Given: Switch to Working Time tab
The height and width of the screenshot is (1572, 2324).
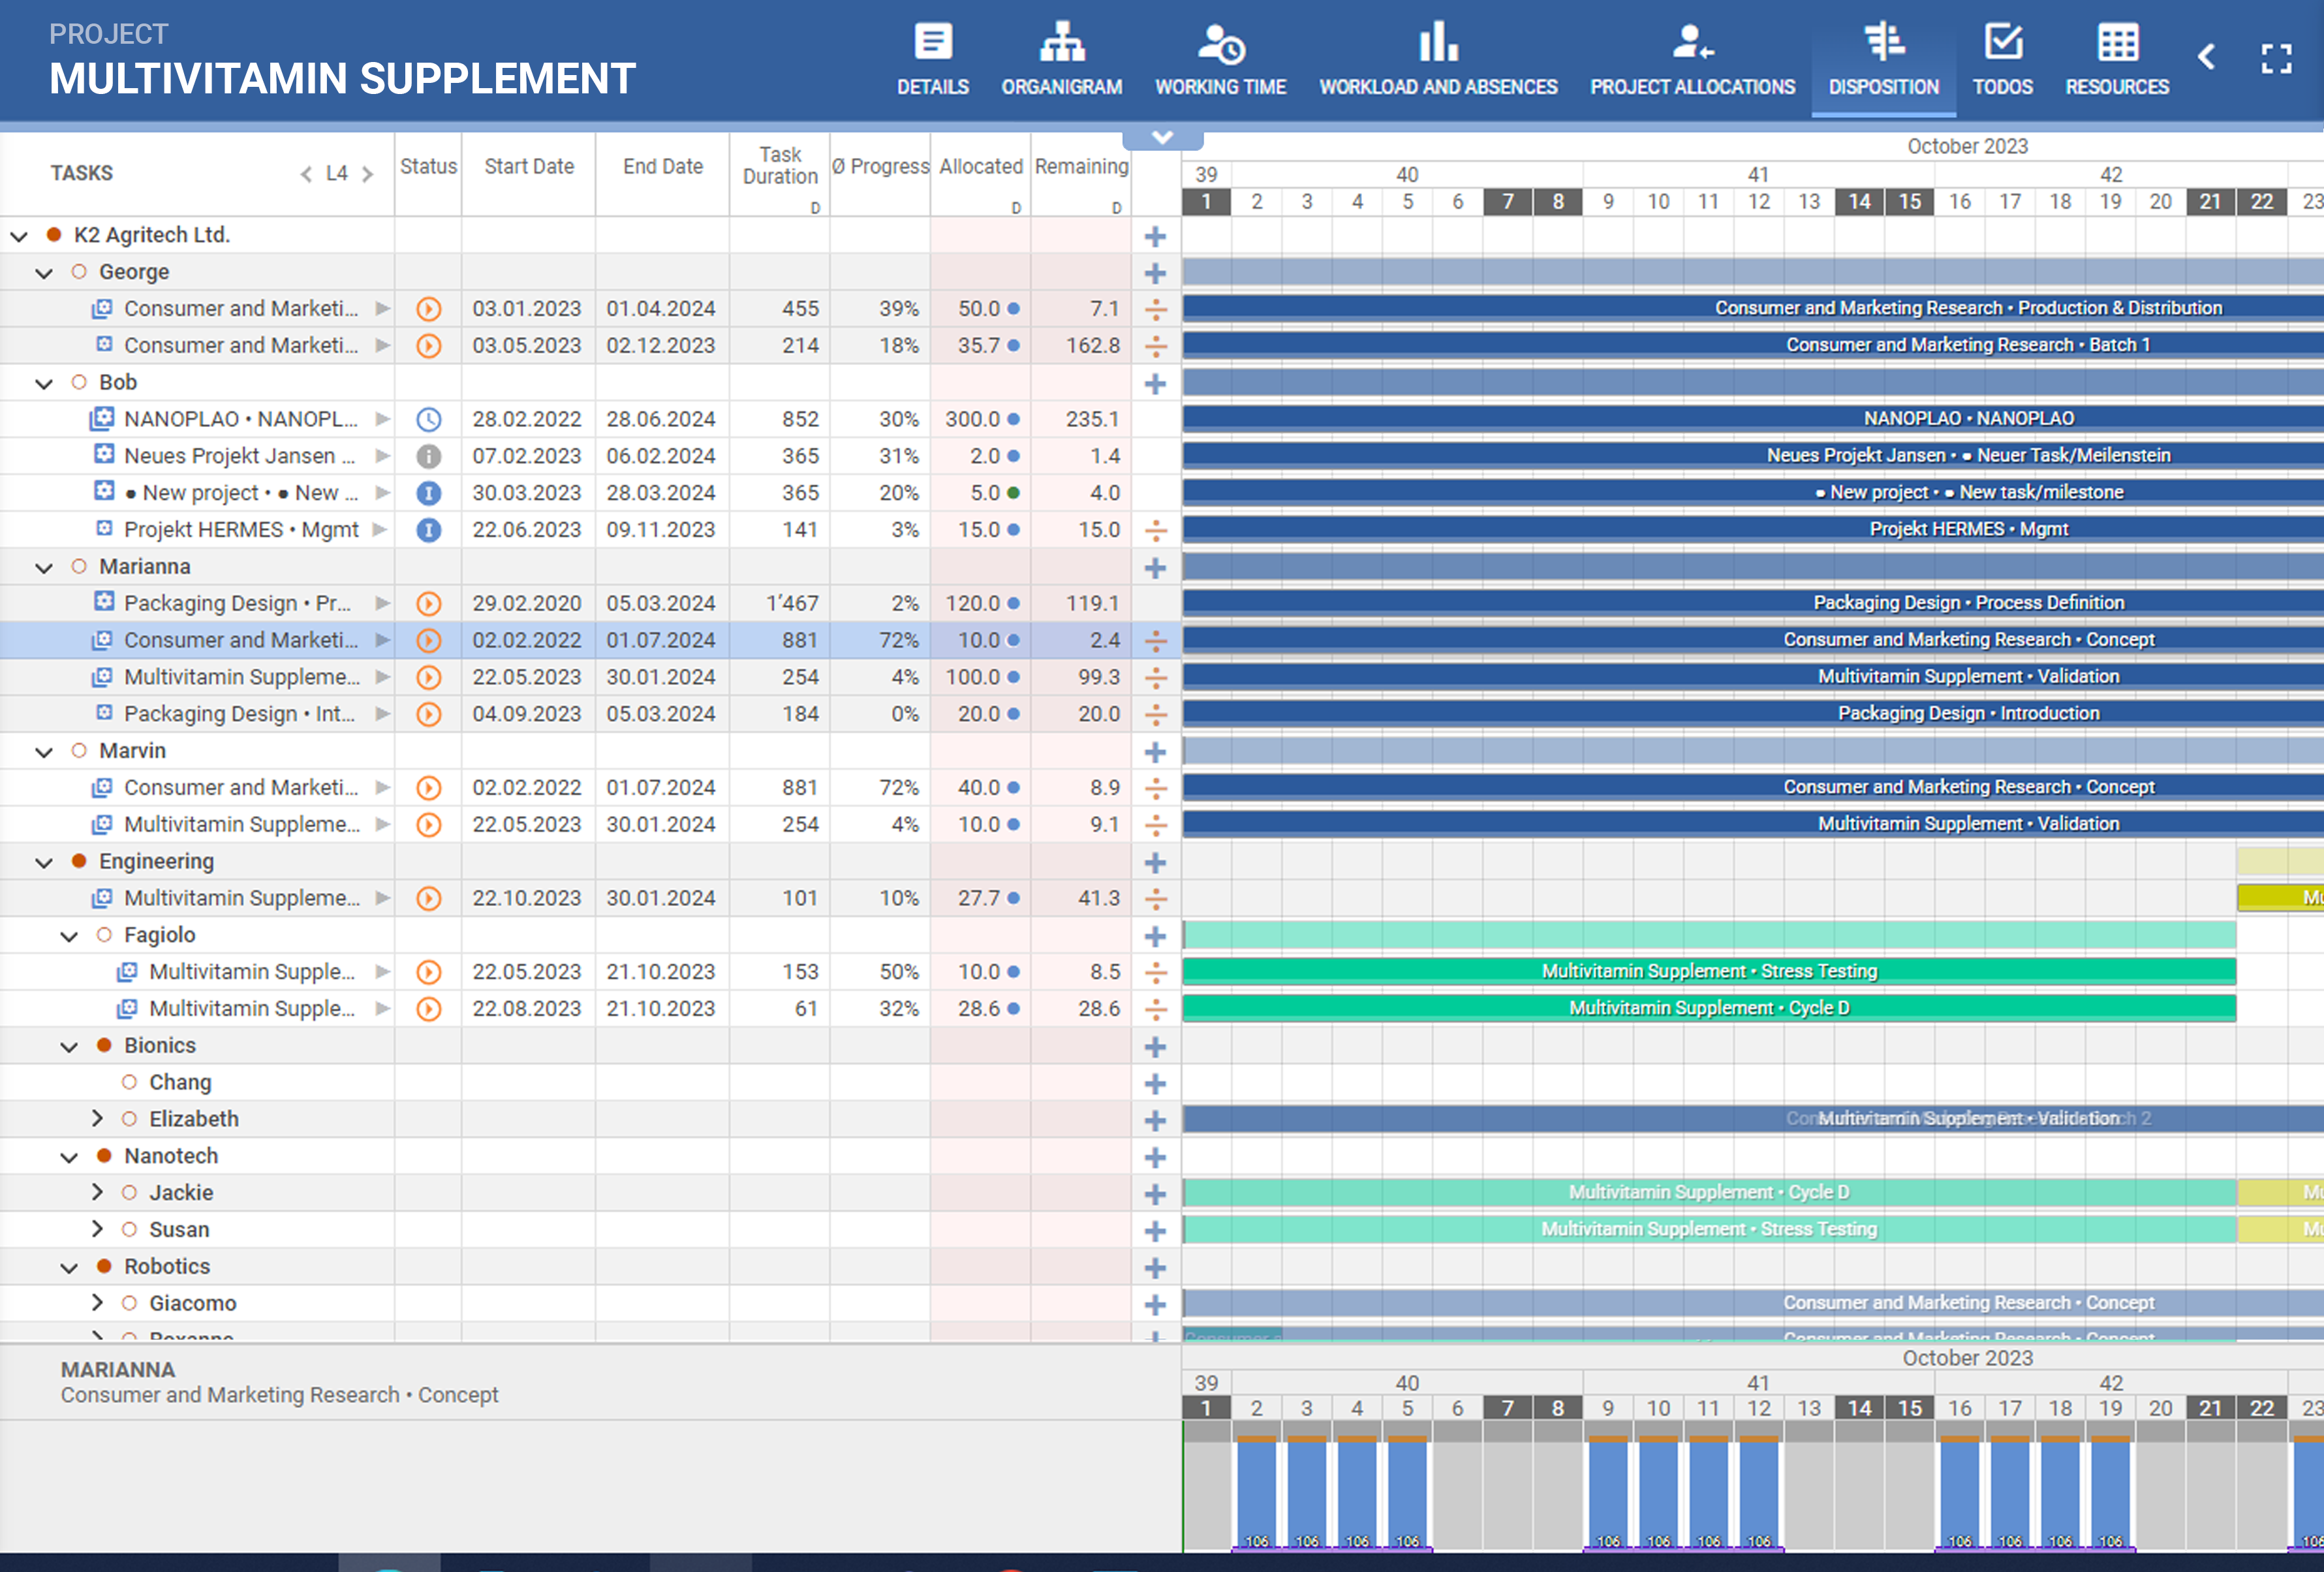Looking at the screenshot, I should tap(1220, 60).
